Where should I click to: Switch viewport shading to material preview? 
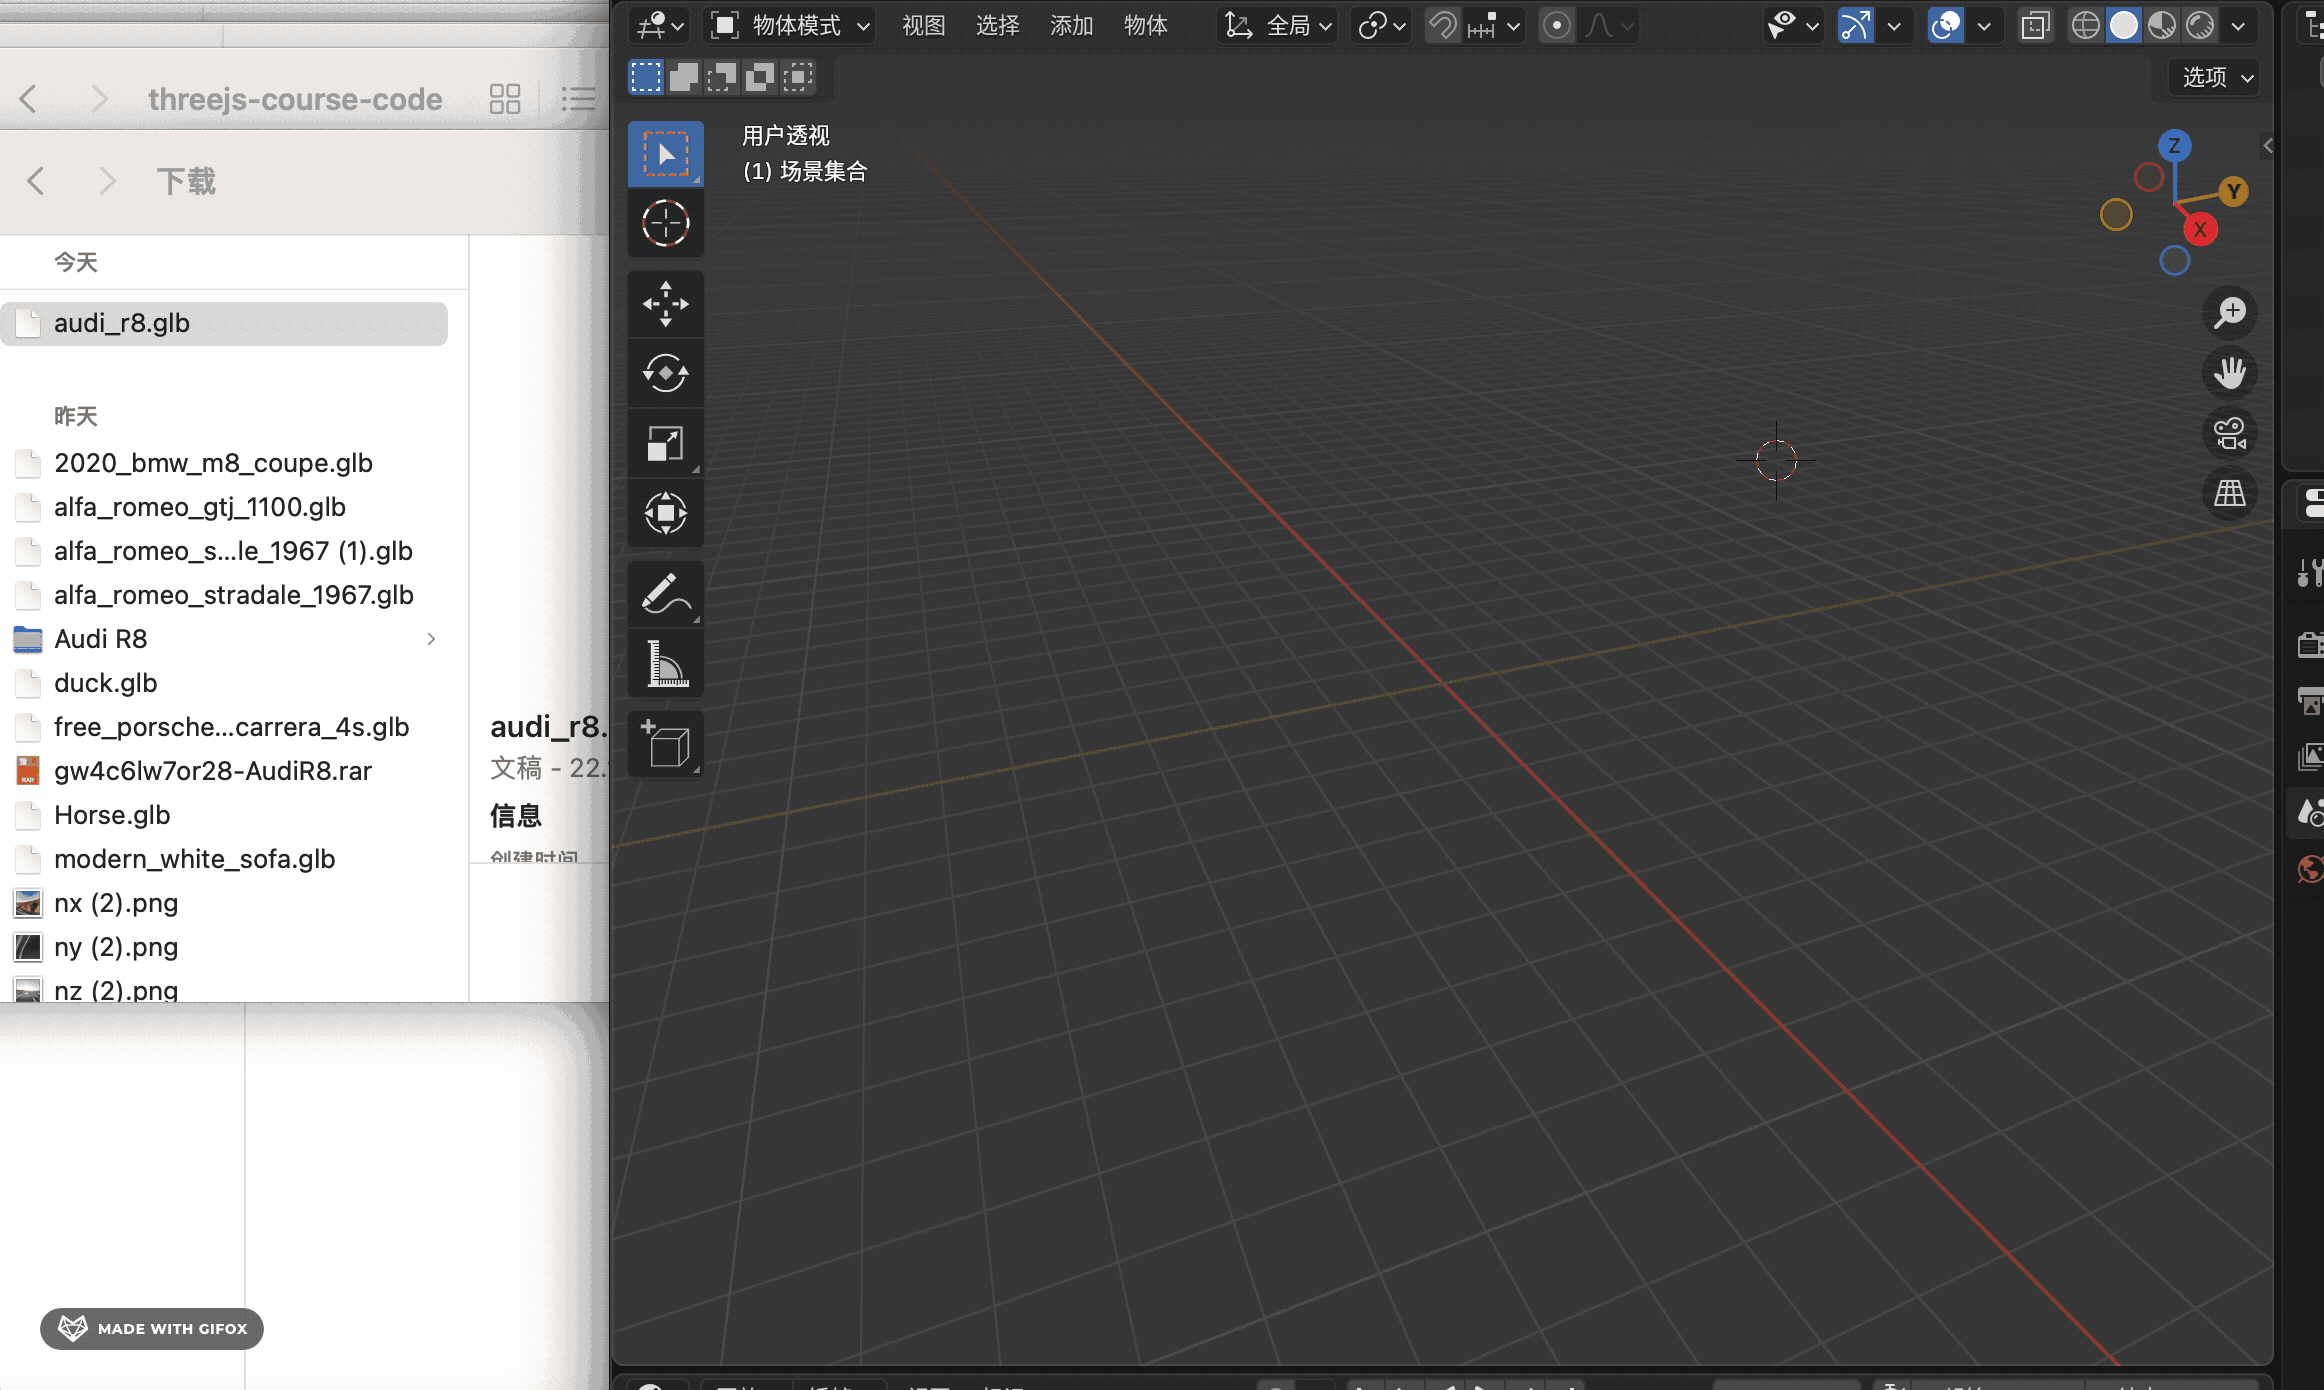click(2161, 25)
